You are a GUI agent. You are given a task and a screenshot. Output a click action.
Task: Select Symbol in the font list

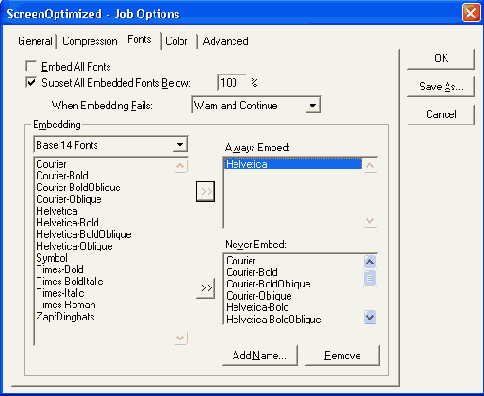tap(52, 258)
